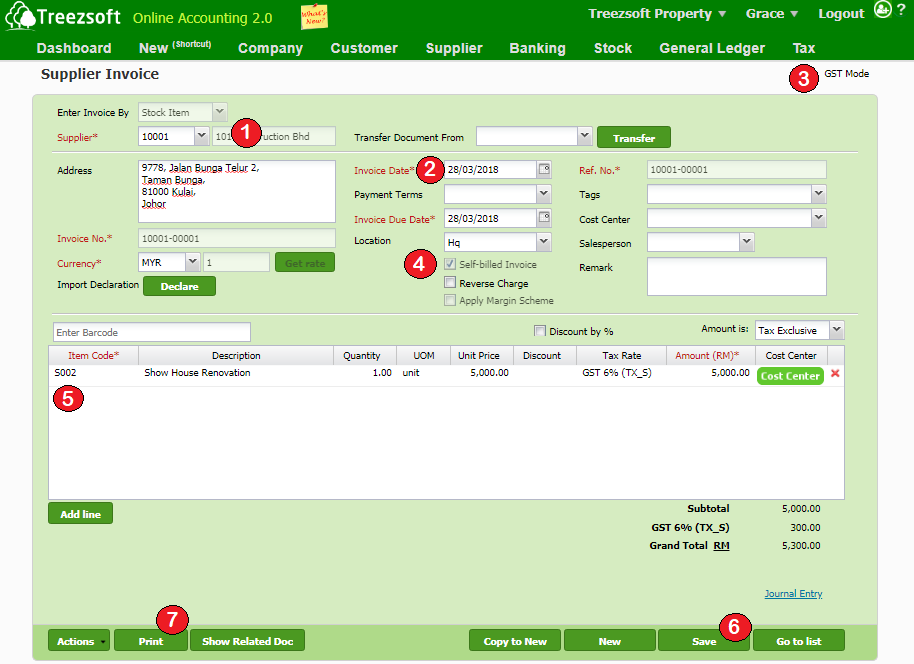The width and height of the screenshot is (914, 664).
Task: Click the question mark help icon
Action: pos(901,10)
